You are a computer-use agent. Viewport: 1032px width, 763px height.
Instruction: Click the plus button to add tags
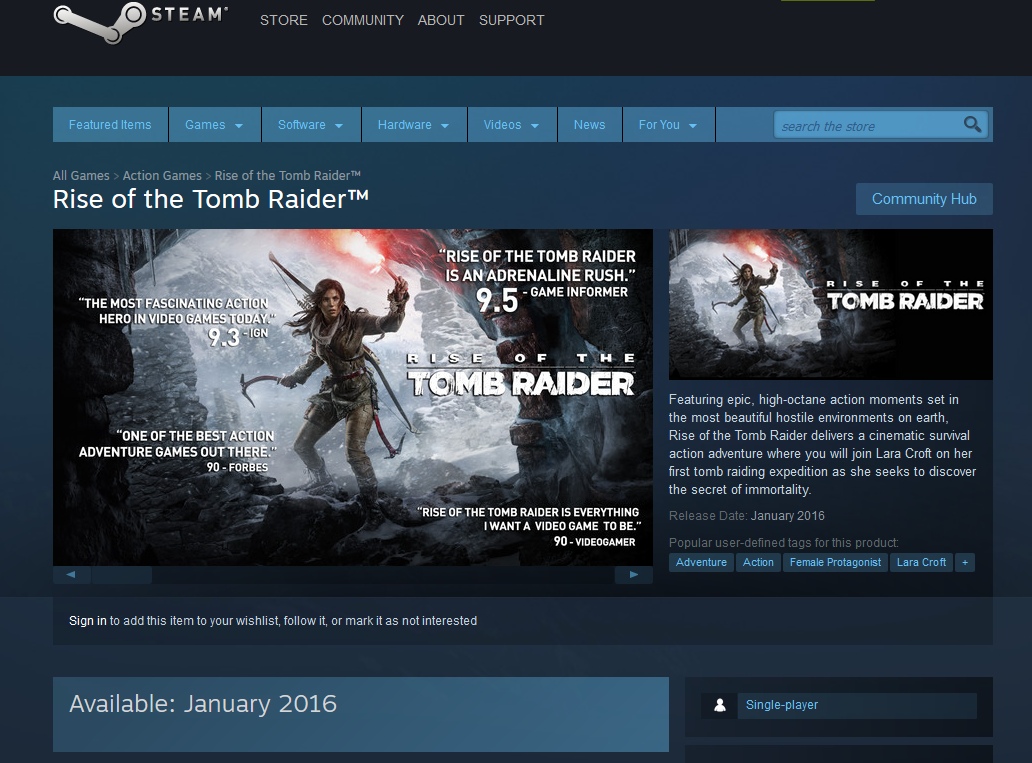965,562
